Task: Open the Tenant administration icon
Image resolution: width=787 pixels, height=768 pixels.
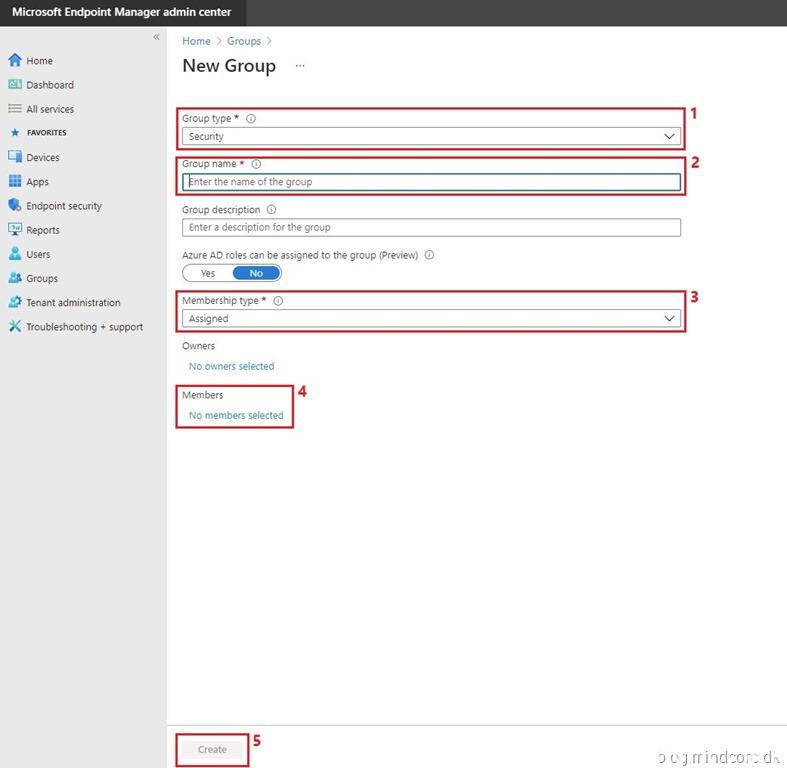Action: click(x=15, y=302)
